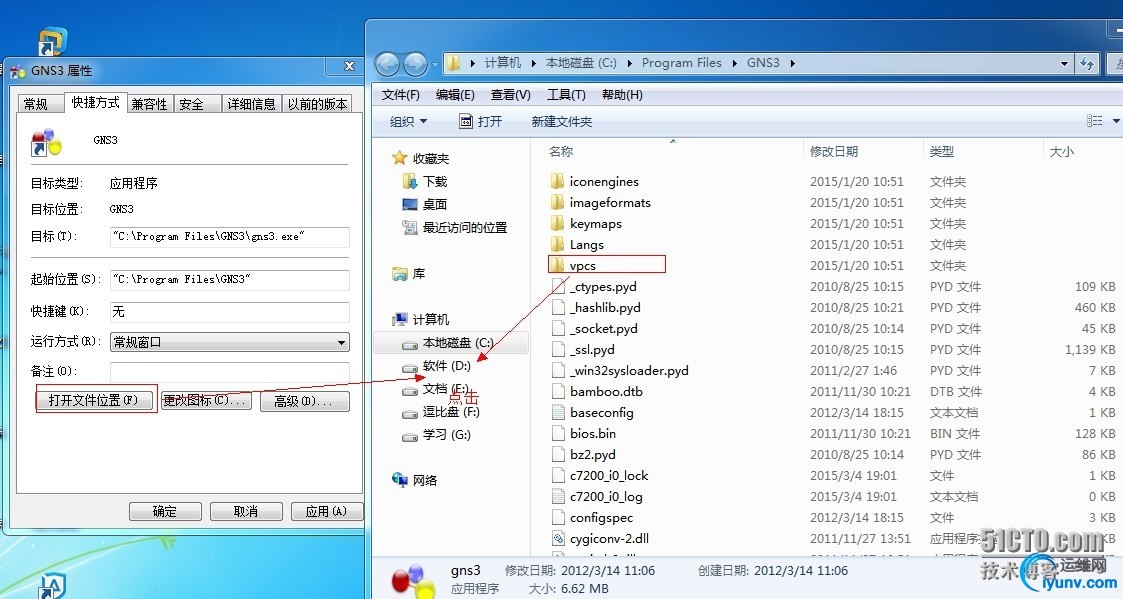Screen dimensions: 1123x599
Task: Expand breadcrumb arrow after 计算机
Action: click(534, 63)
